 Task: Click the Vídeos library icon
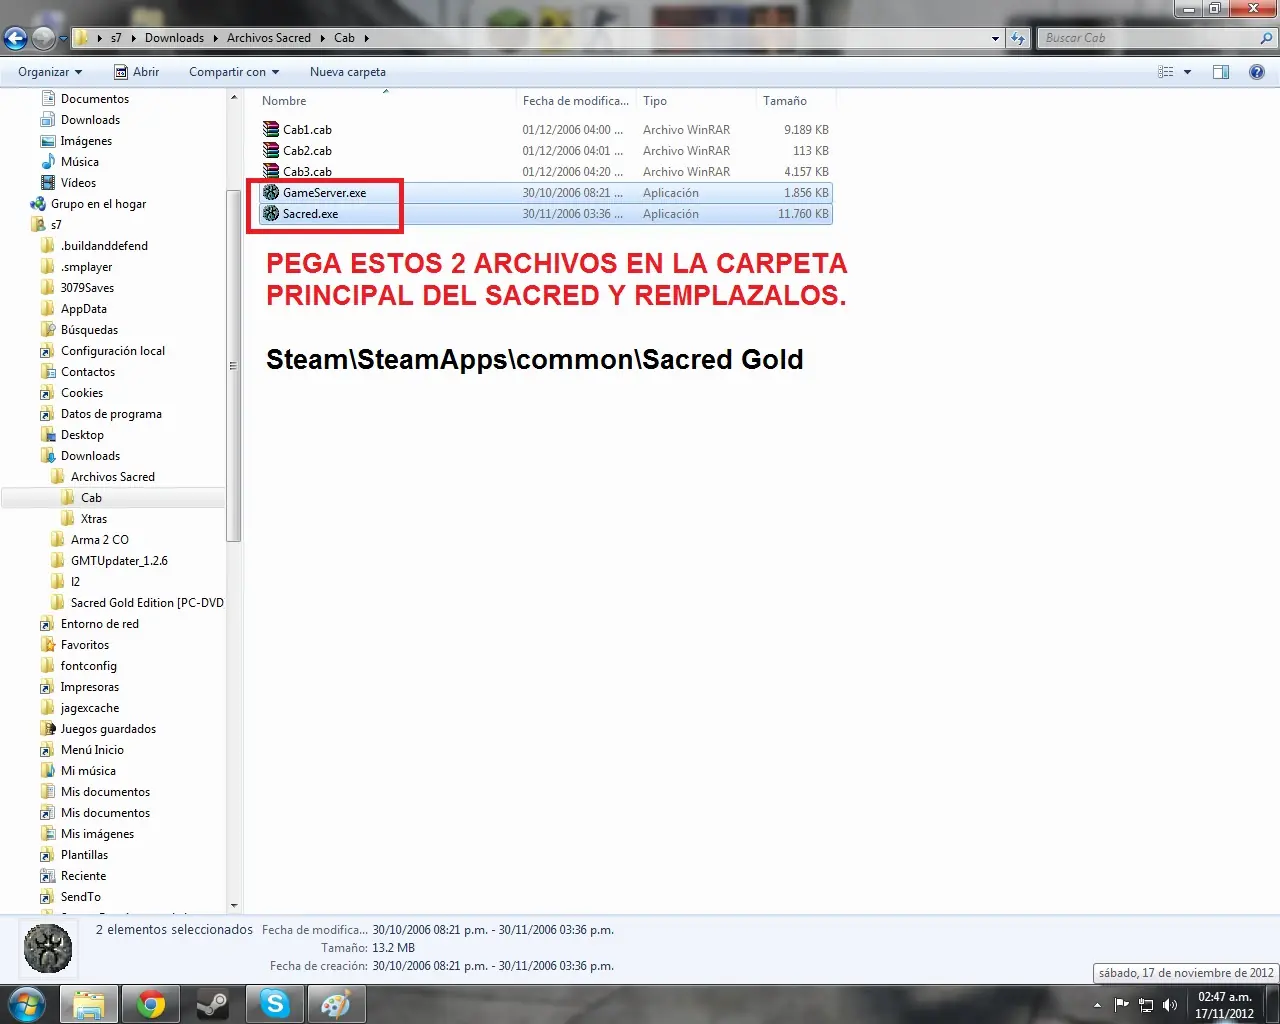coord(48,183)
